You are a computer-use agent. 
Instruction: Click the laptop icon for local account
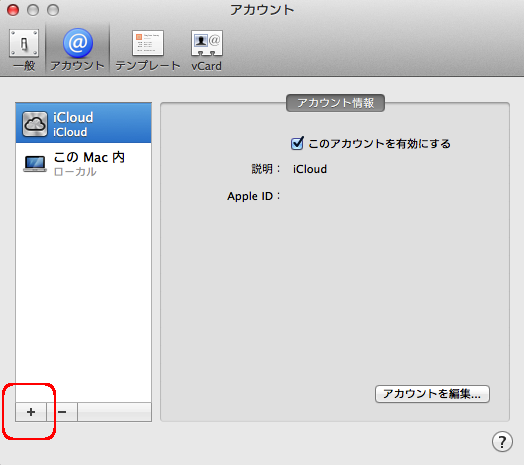pos(35,164)
